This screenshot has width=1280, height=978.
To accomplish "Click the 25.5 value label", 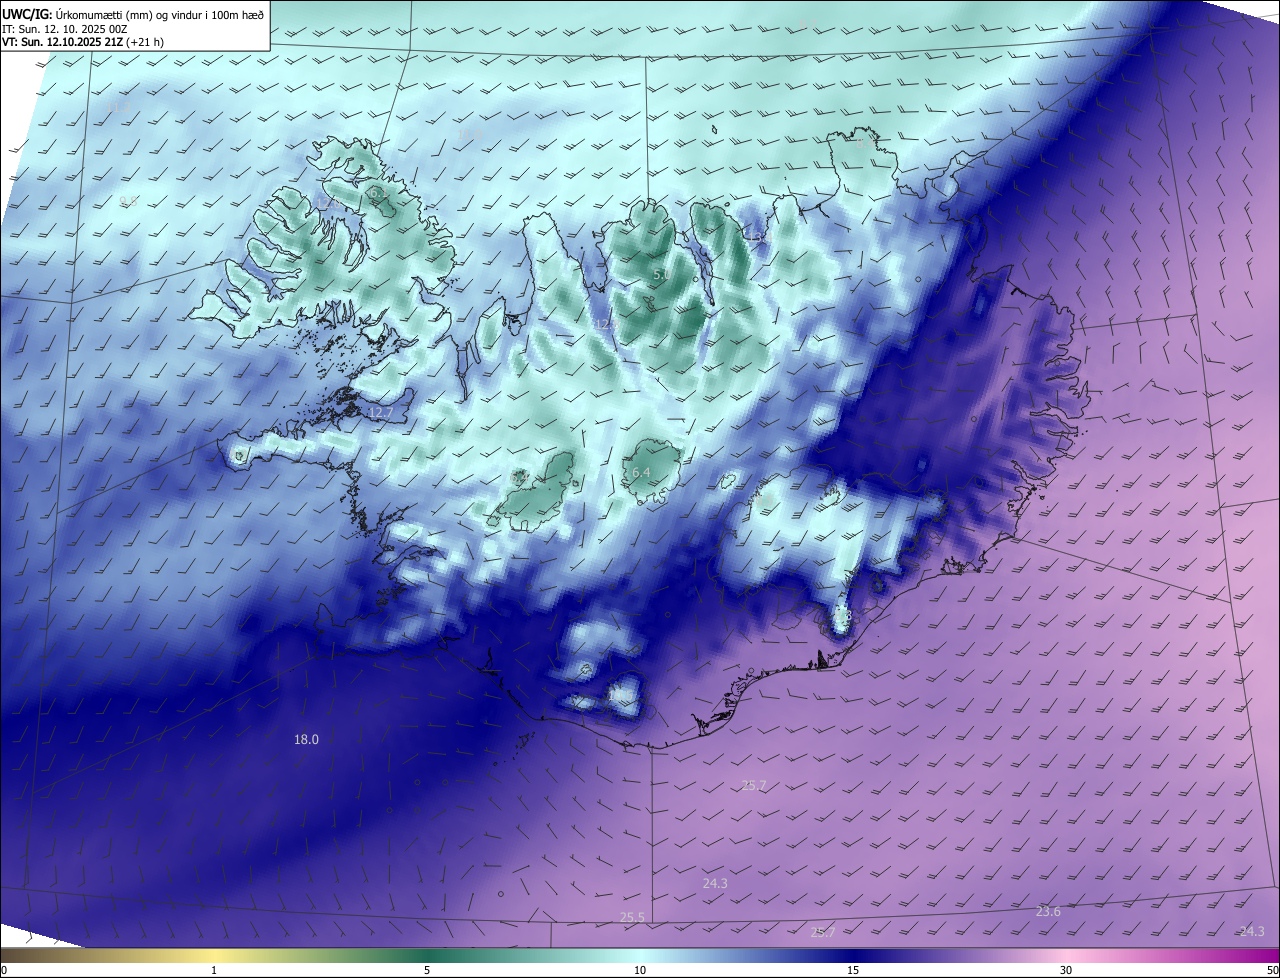I will point(632,917).
